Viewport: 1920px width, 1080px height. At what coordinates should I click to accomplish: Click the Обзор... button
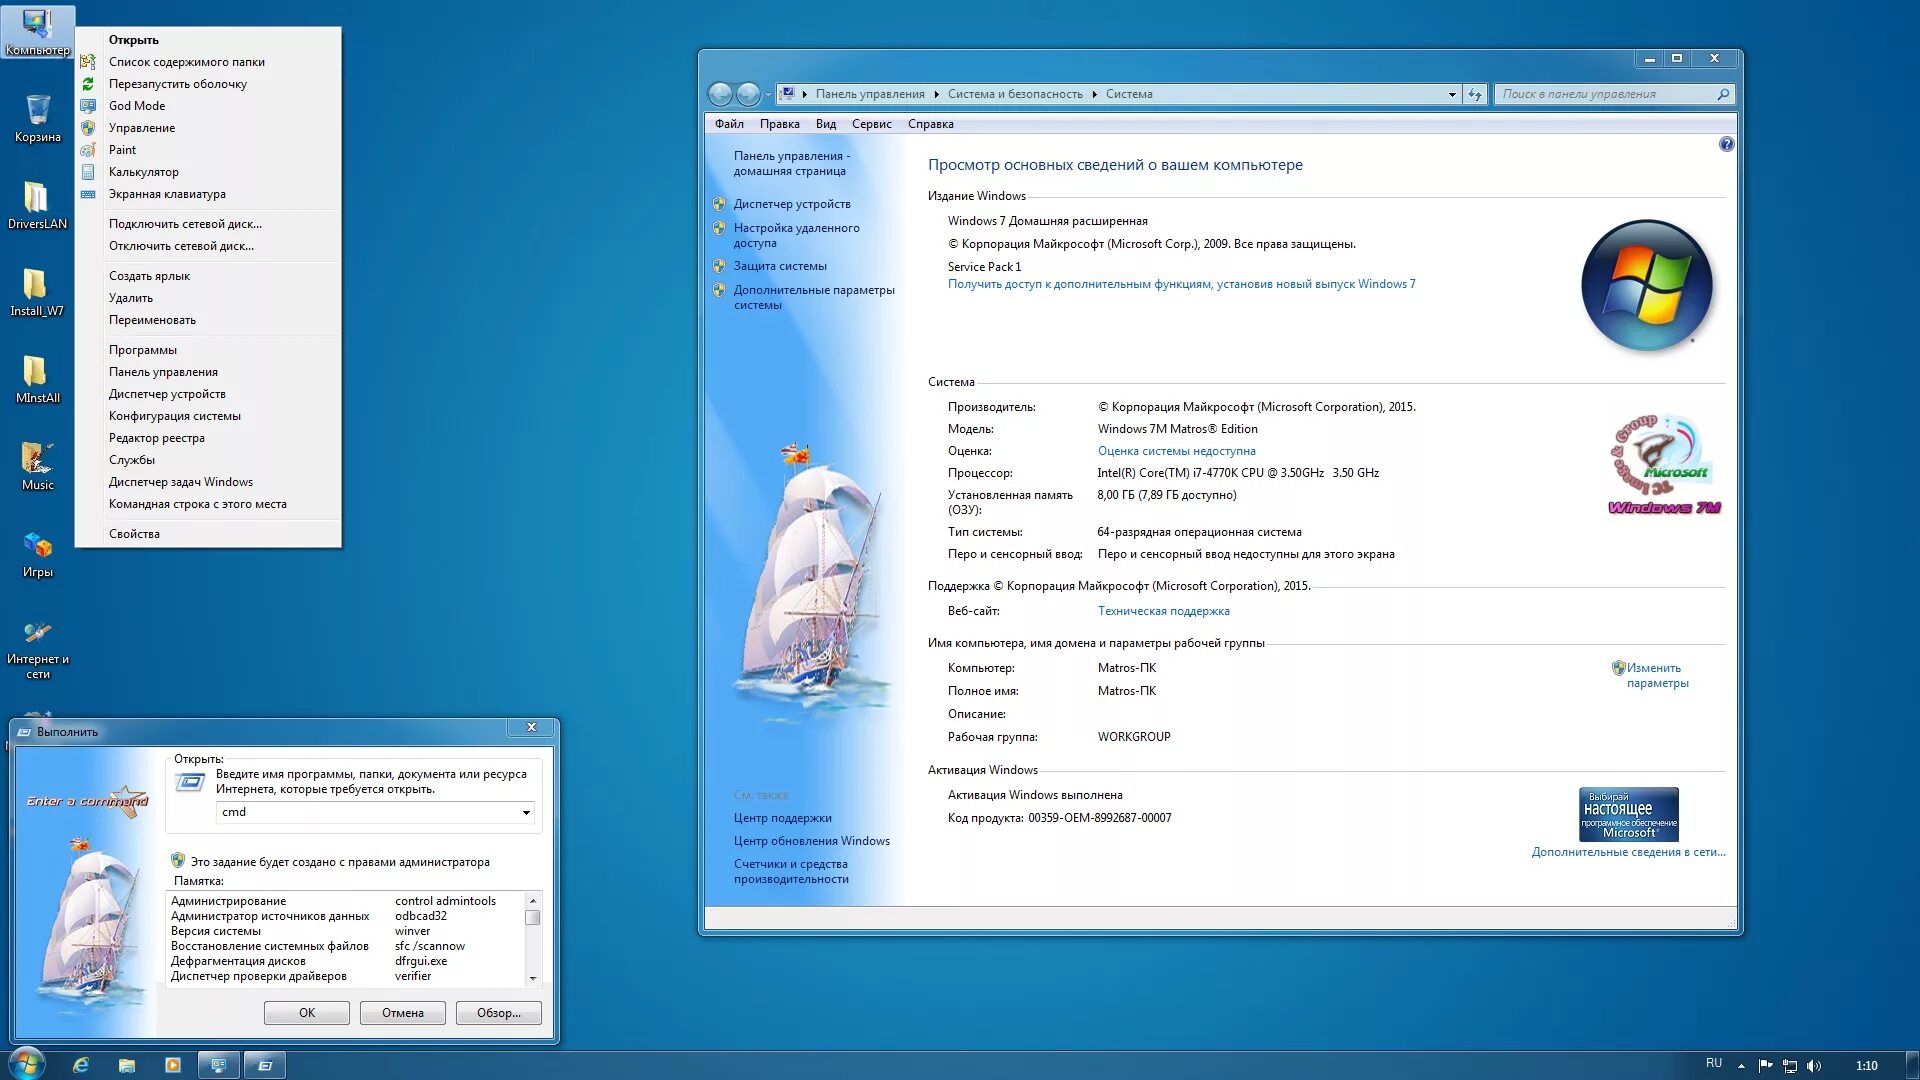[x=498, y=1013]
